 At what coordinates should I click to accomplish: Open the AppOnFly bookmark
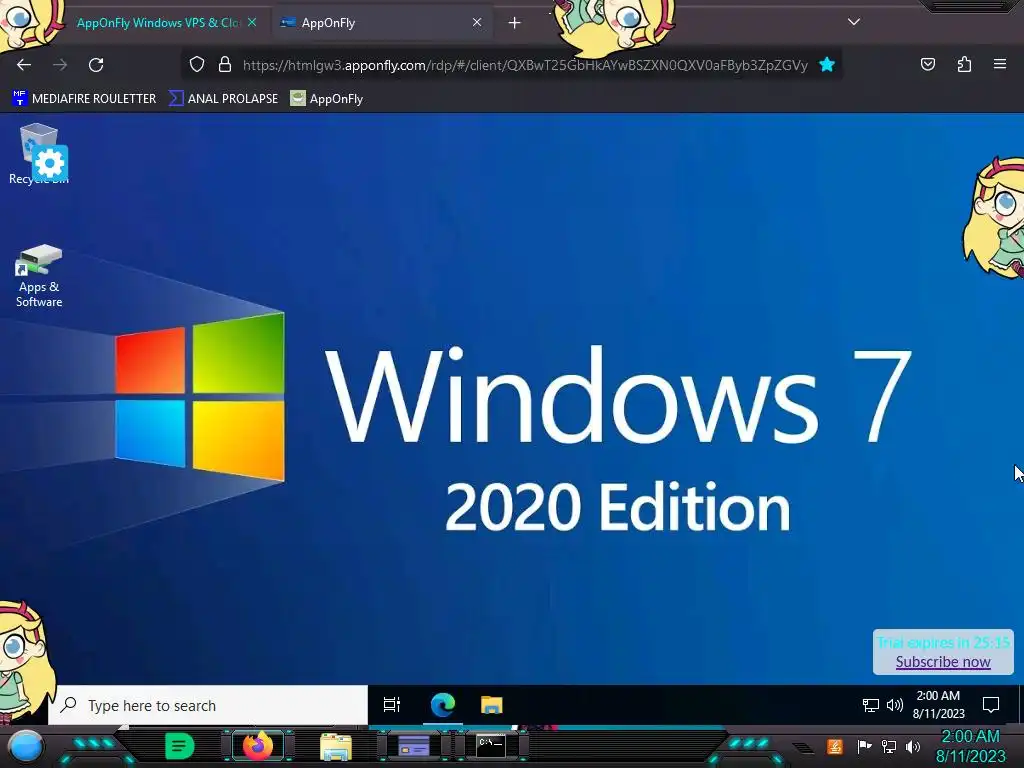(327, 99)
